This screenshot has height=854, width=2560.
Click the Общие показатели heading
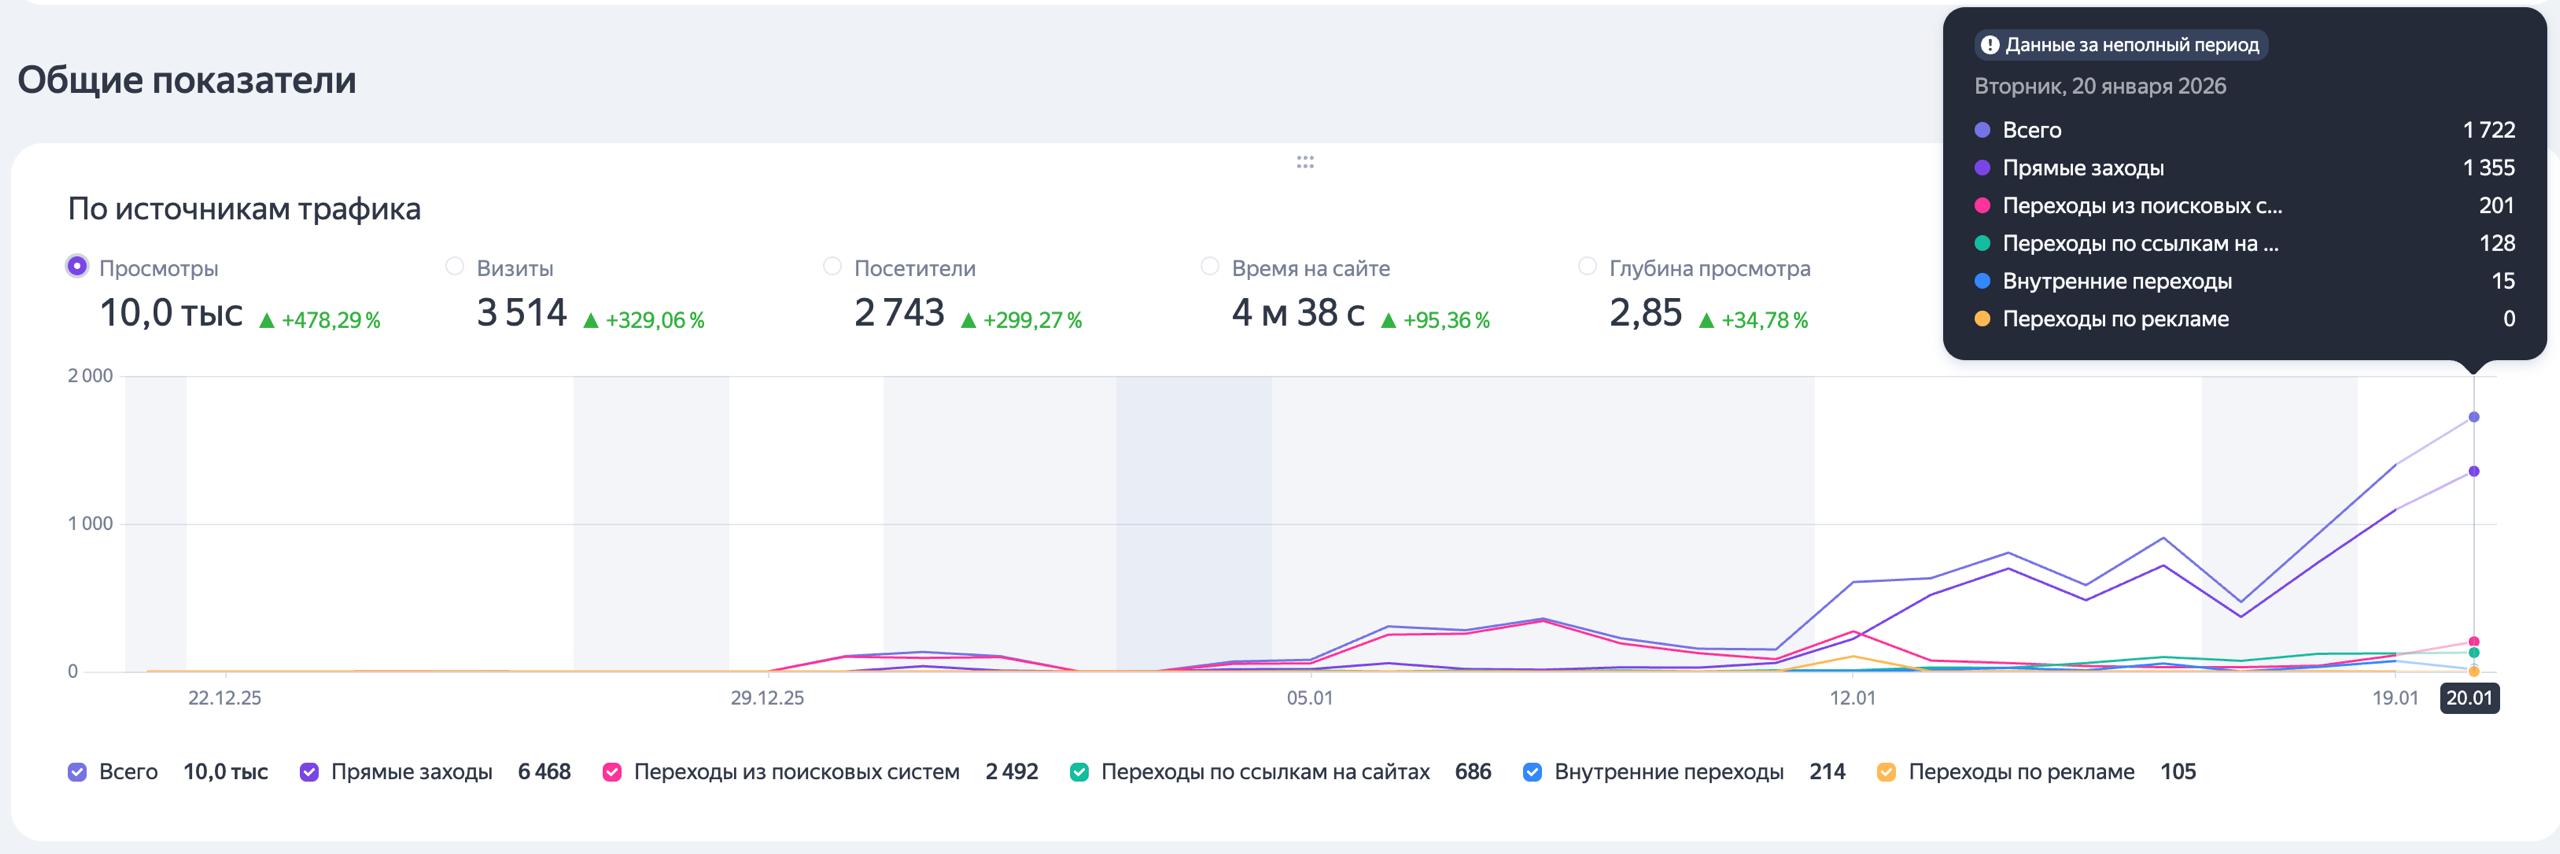[187, 80]
